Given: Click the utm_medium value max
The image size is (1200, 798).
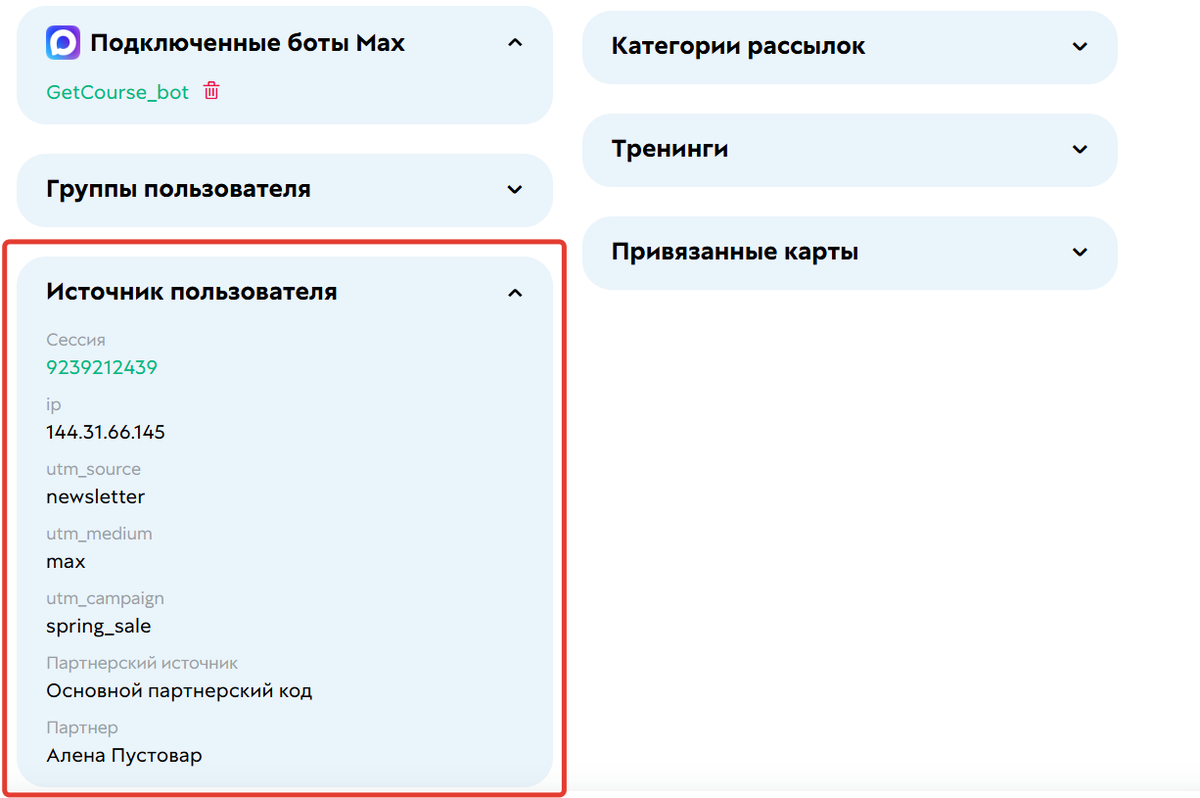Looking at the screenshot, I should pos(65,561).
